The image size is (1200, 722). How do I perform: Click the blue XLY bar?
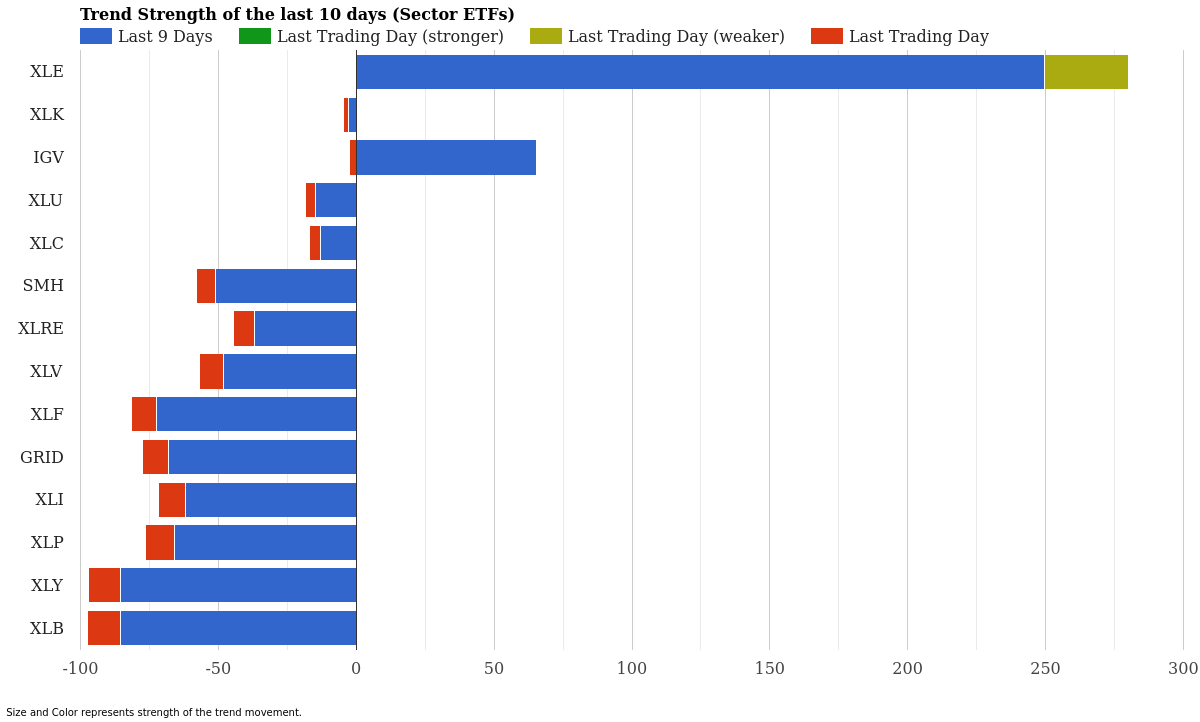pos(238,585)
